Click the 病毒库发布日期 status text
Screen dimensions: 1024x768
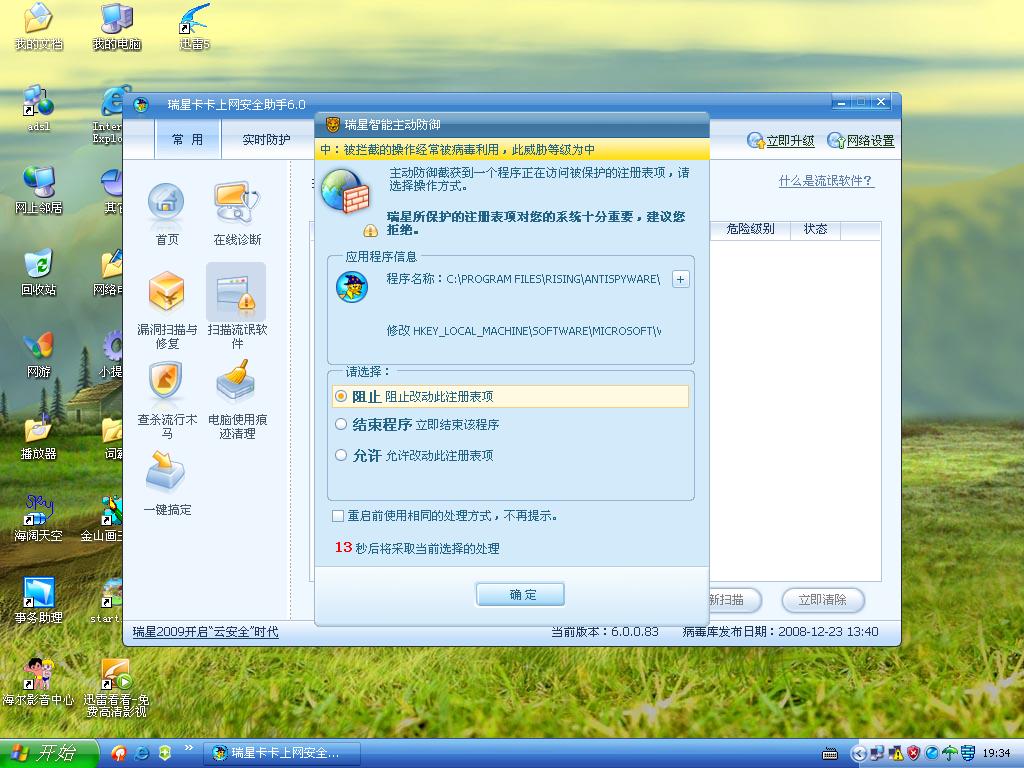click(780, 632)
